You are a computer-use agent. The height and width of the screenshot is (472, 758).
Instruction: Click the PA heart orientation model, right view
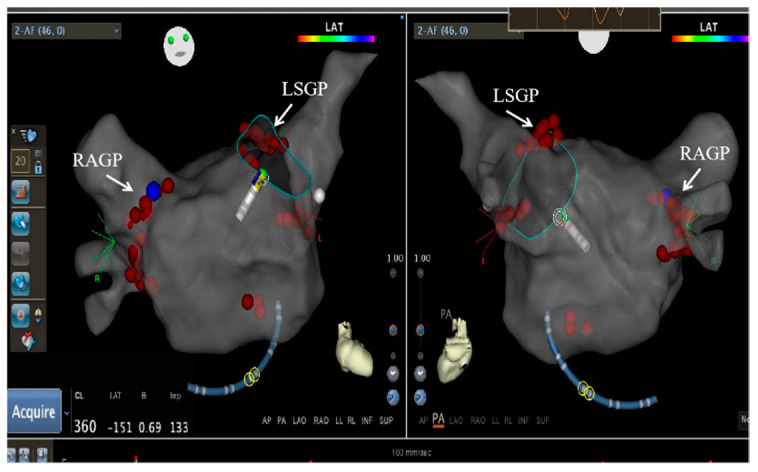(x=455, y=349)
